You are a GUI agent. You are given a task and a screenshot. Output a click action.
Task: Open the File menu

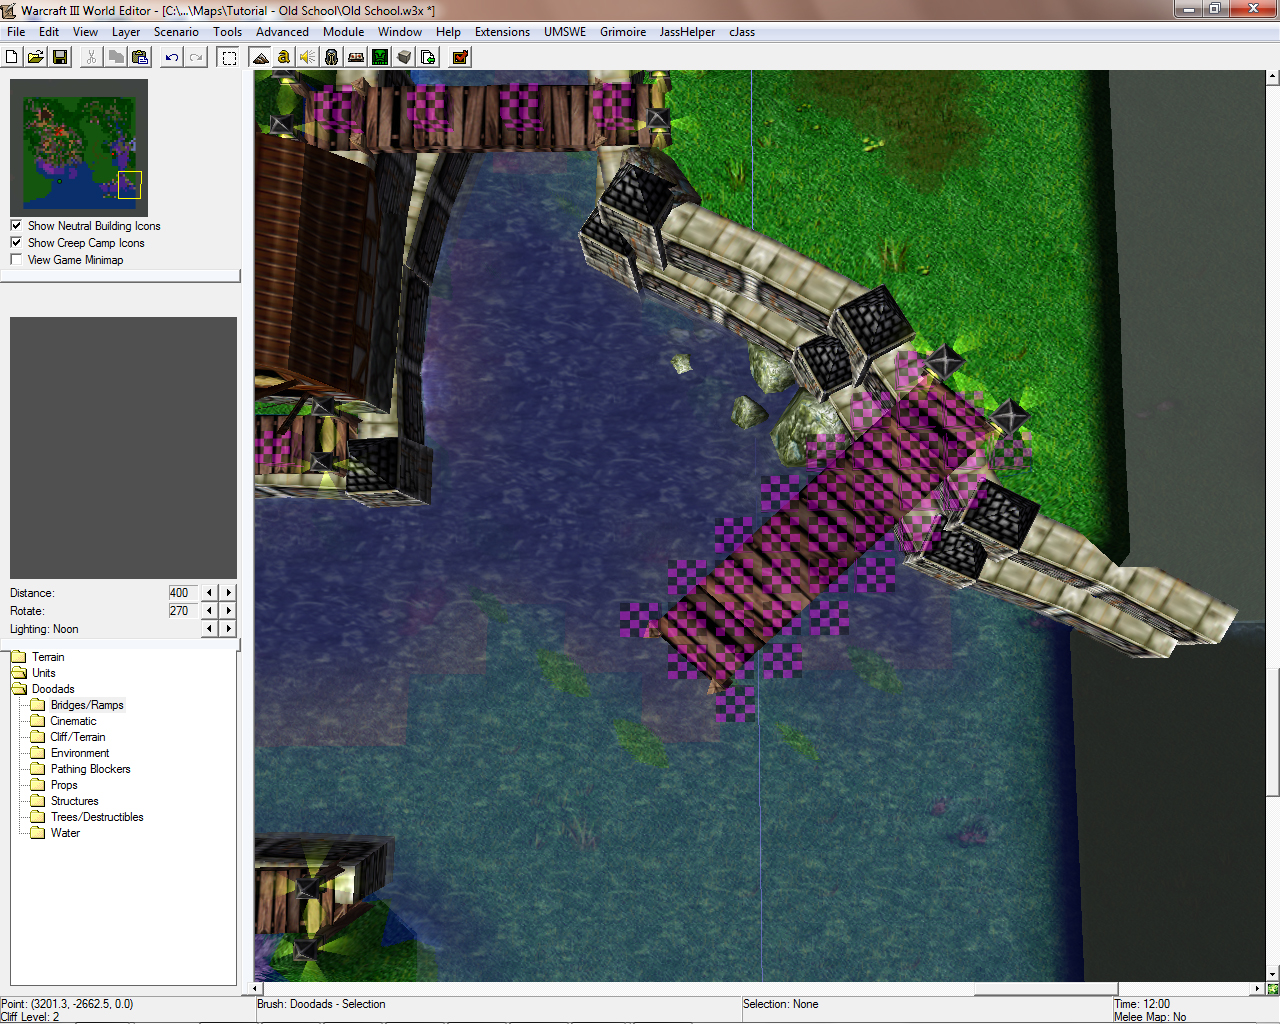point(16,32)
